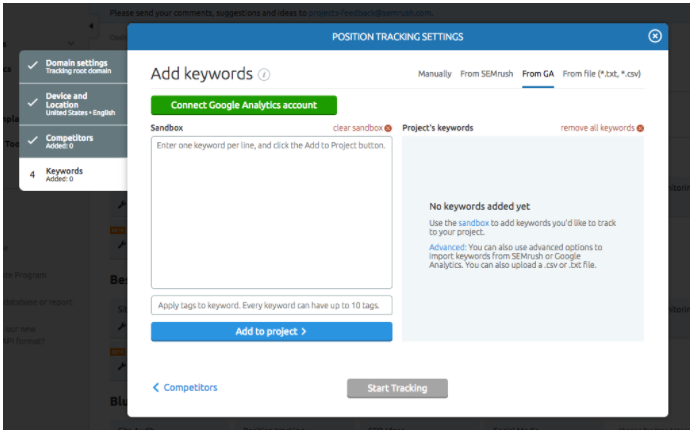This screenshot has width=696, height=434.
Task: Click the No keywords added yet heading
Action: pos(479,206)
